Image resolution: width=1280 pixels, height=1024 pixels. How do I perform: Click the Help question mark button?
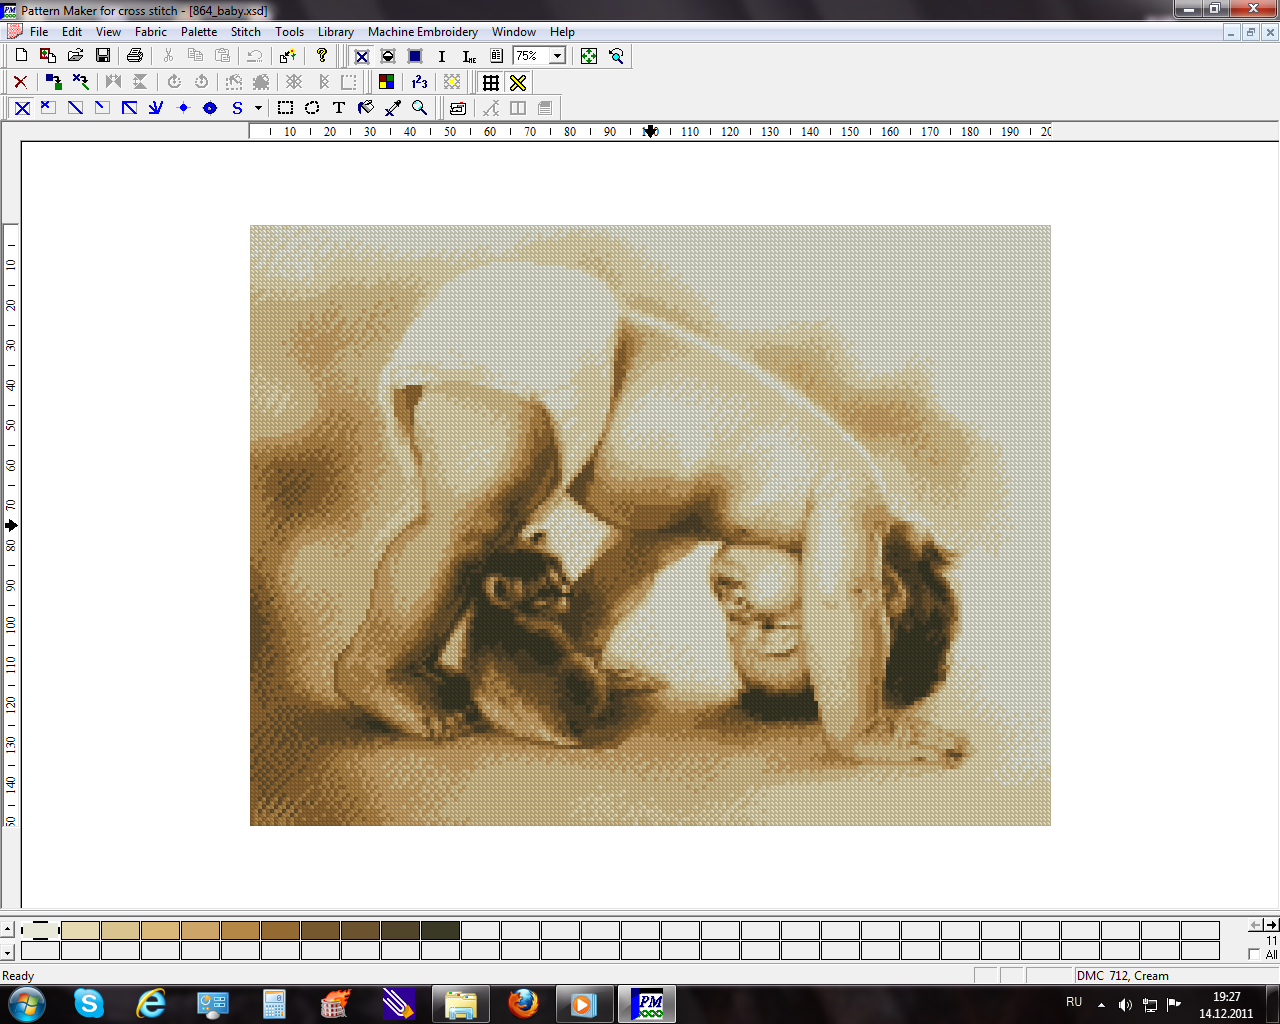321,56
